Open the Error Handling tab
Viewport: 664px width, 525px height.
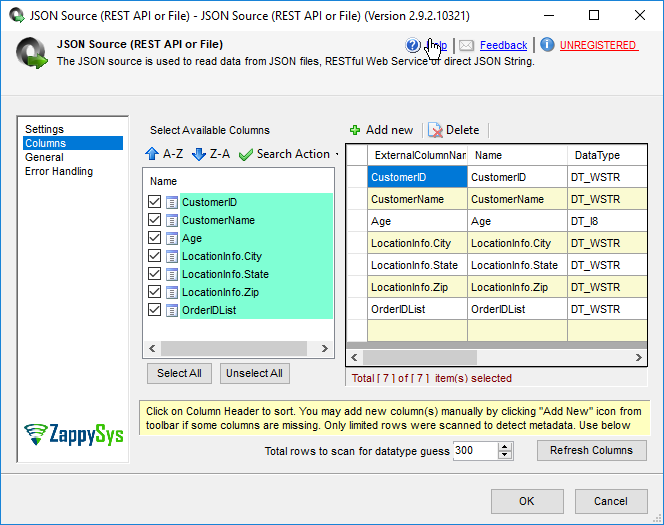(59, 171)
